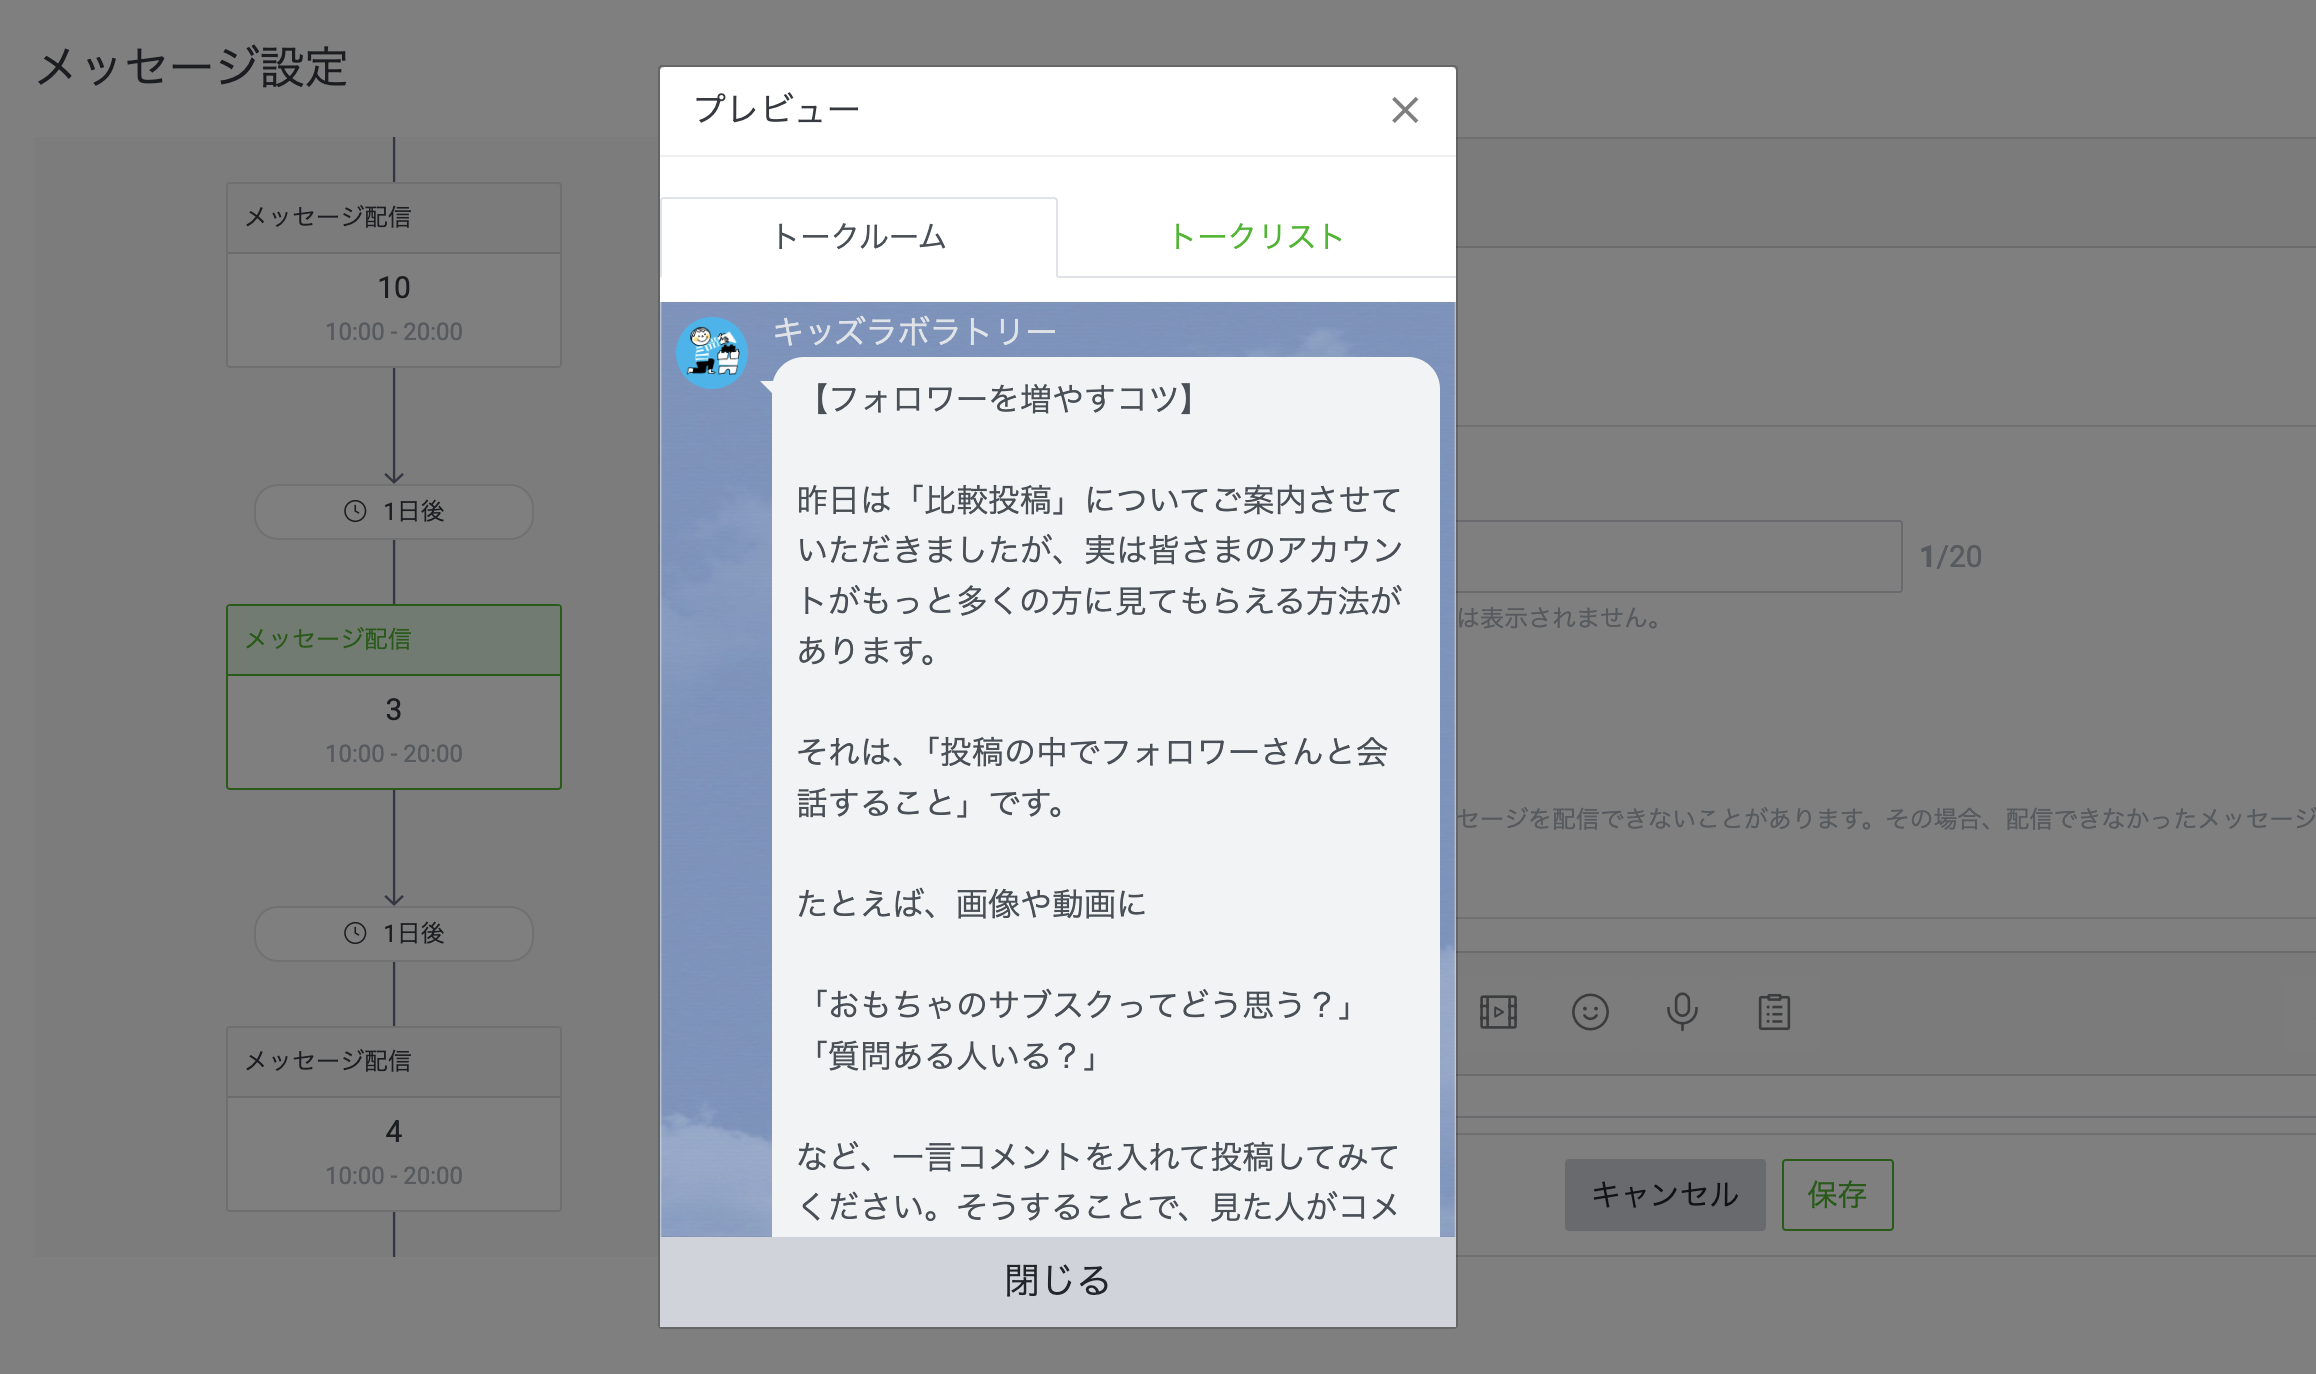
Task: Click the title input field showing 1/20
Action: coord(1679,556)
